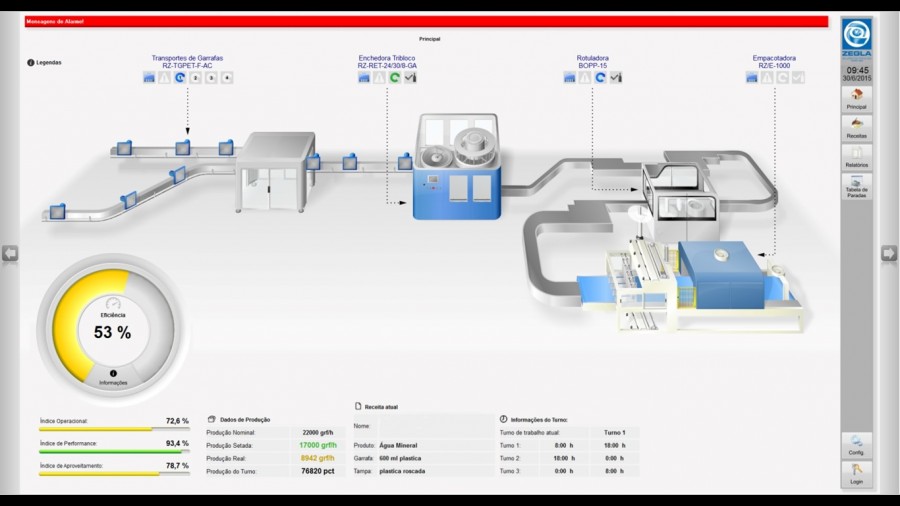Click the Produção do Turno 76820 pct
The image size is (900, 506).
coord(318,471)
